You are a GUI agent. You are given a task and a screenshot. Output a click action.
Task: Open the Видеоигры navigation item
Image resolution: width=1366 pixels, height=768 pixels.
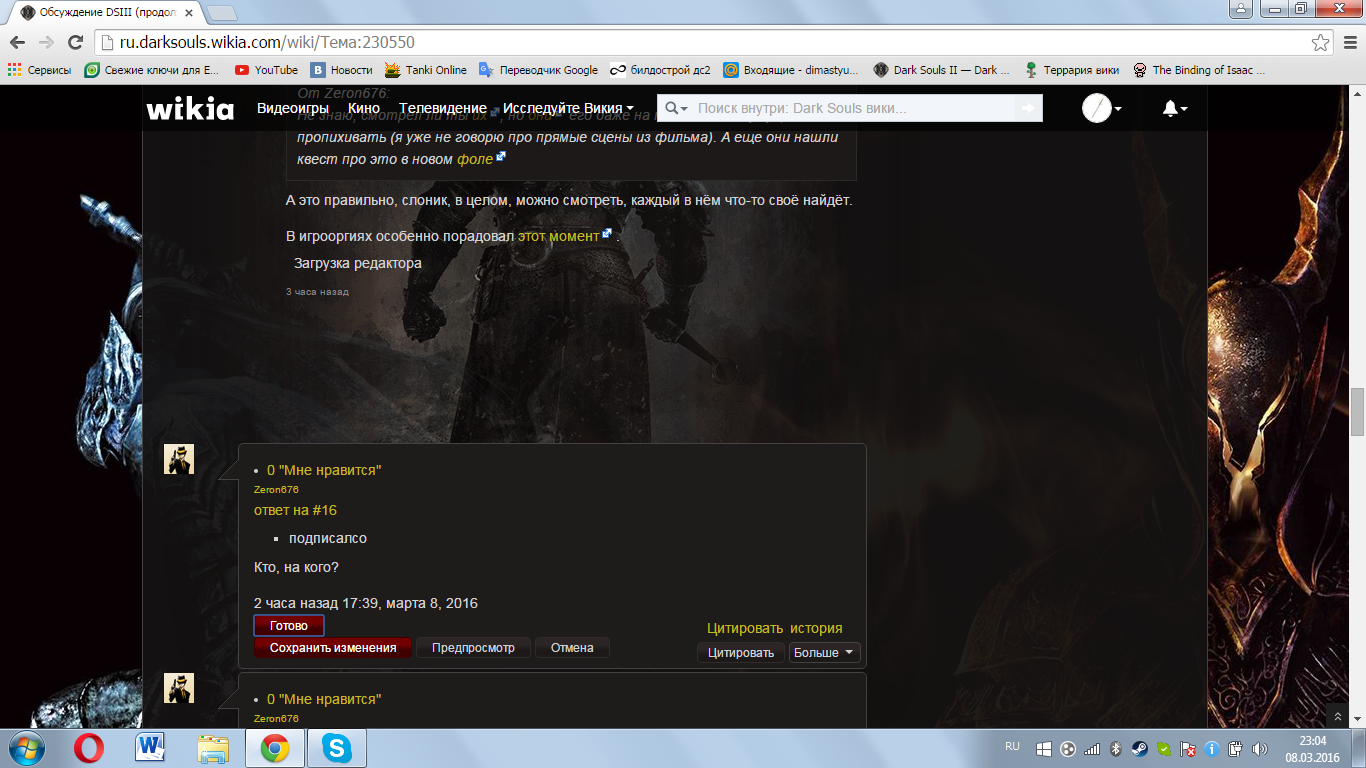point(294,108)
